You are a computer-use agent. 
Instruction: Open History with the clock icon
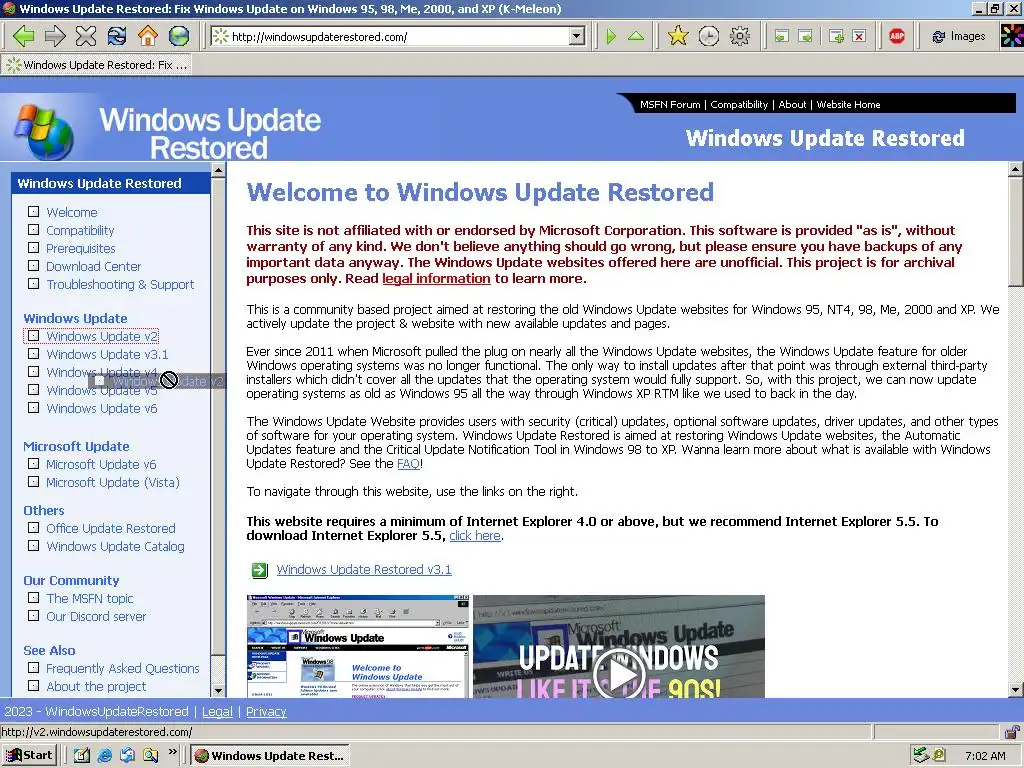tap(709, 36)
